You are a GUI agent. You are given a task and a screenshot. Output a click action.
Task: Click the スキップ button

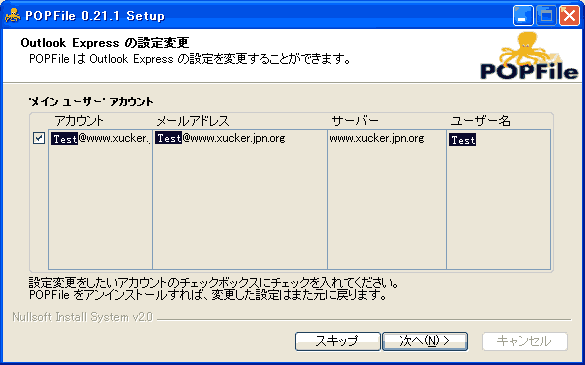coord(337,341)
